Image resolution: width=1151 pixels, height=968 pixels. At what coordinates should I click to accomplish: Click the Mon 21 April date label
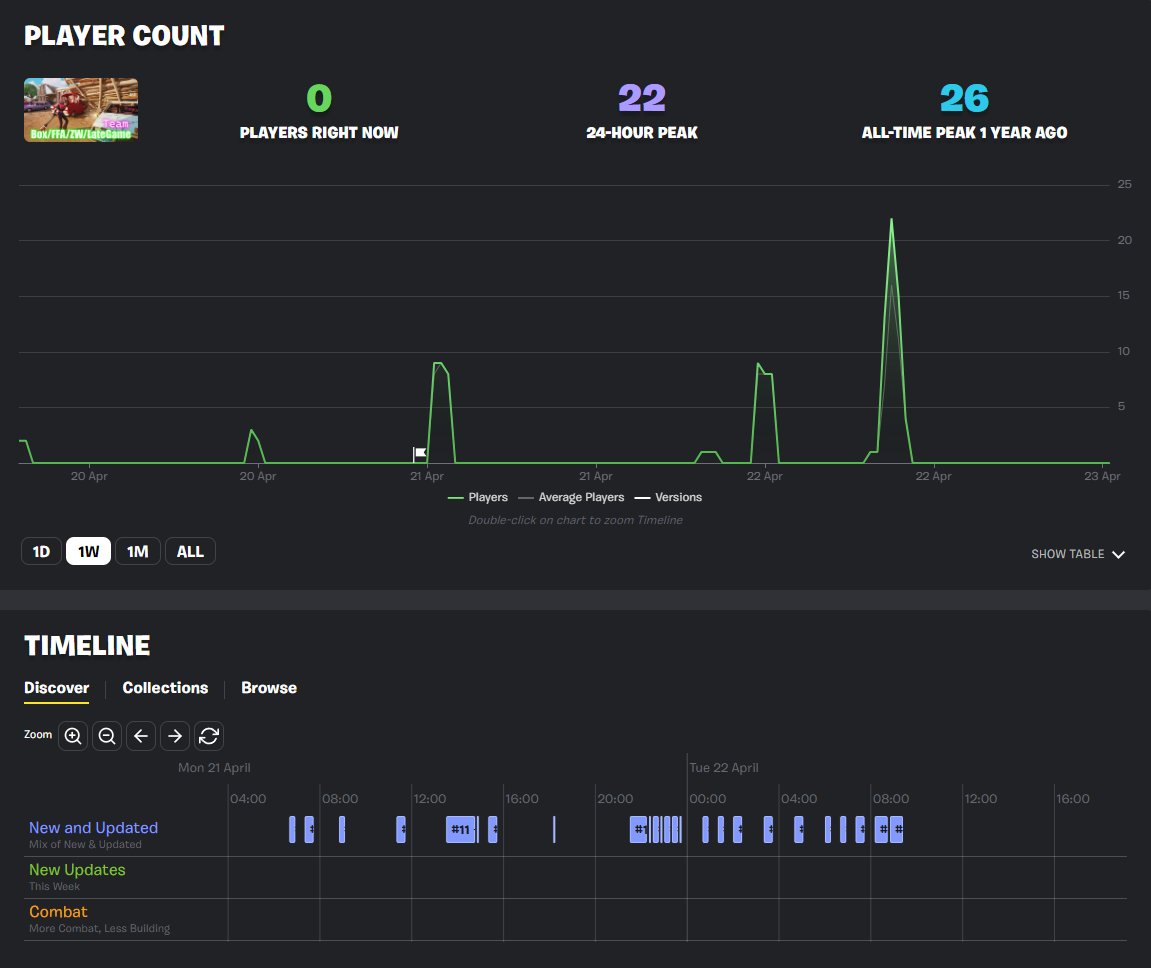[x=214, y=767]
